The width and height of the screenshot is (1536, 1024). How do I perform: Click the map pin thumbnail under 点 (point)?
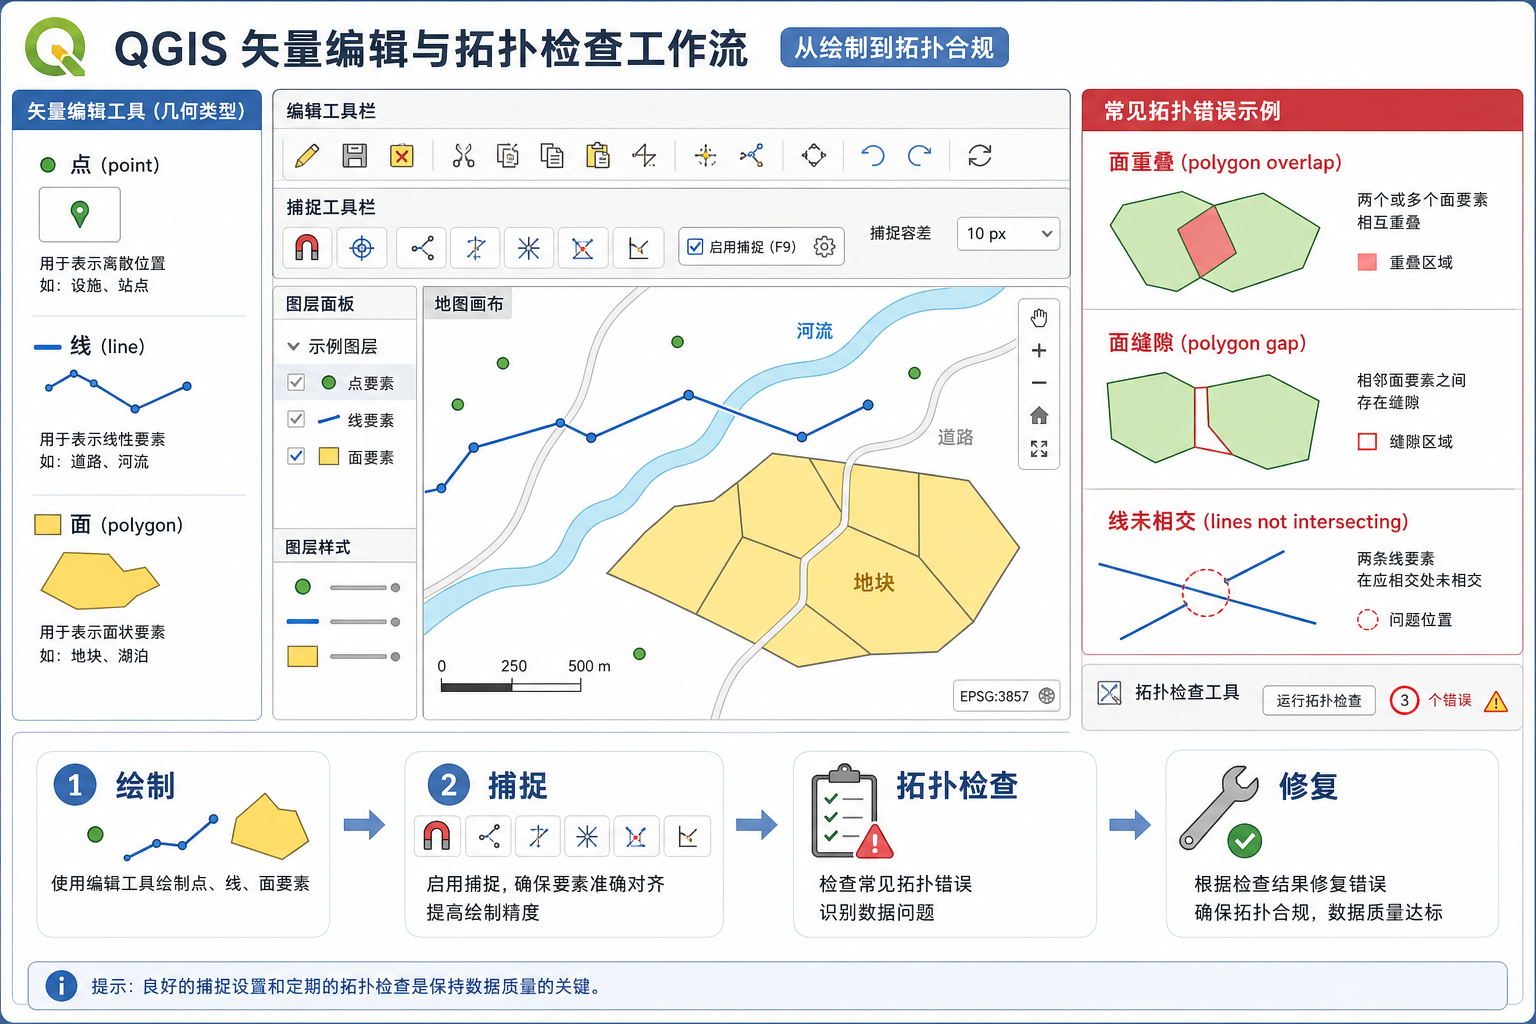tap(80, 214)
